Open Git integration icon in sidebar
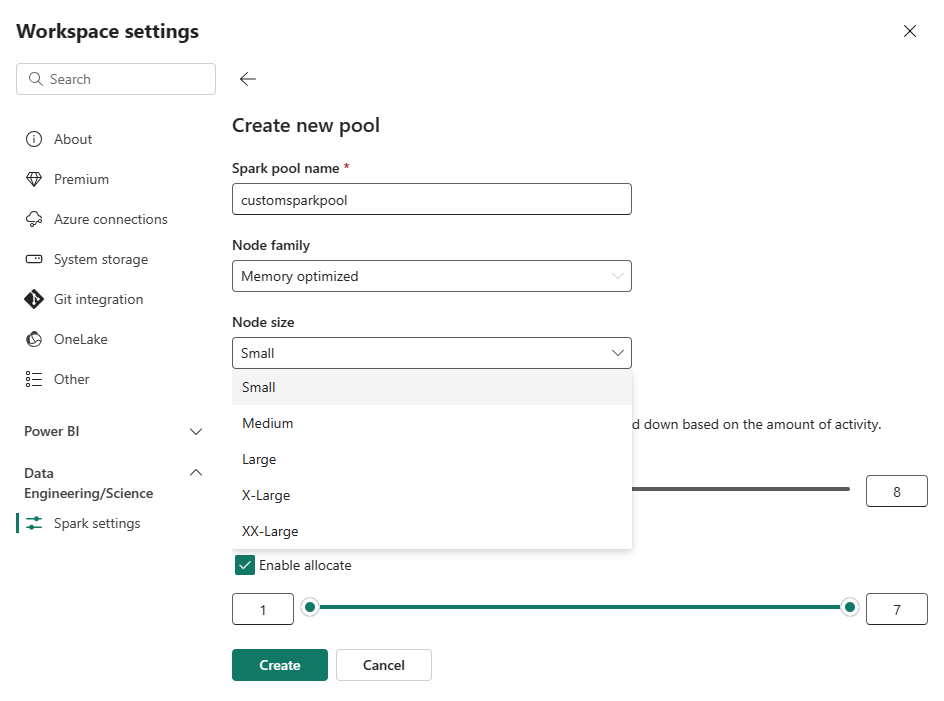 pyautogui.click(x=34, y=299)
